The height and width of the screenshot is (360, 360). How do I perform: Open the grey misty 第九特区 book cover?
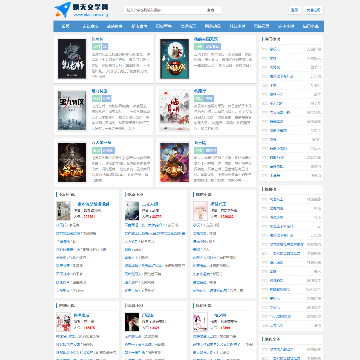[72, 111]
